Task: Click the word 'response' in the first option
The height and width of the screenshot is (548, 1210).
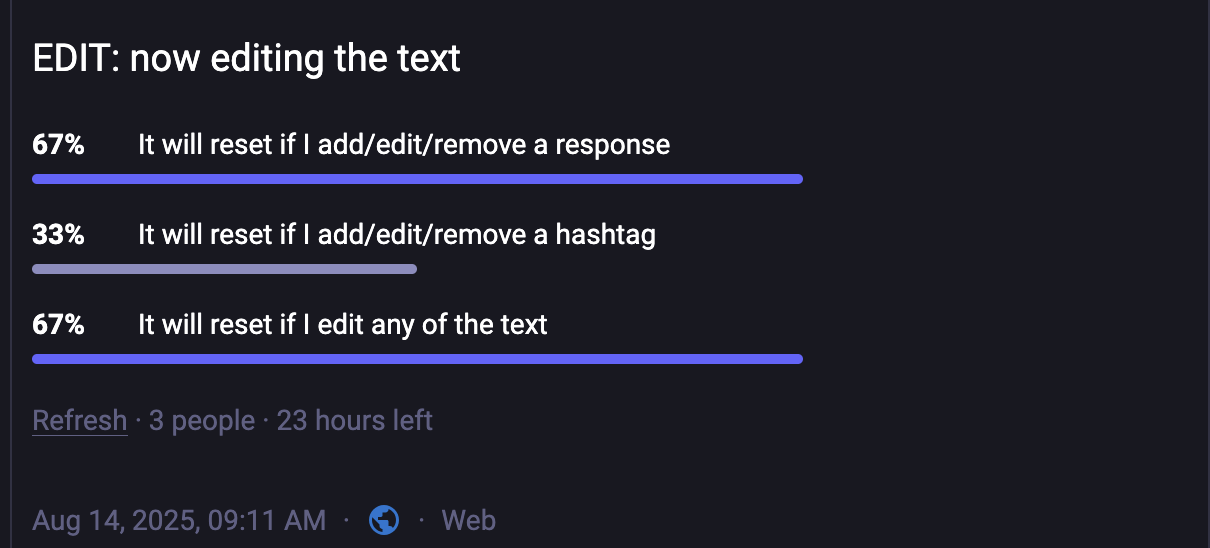Action: pos(612,145)
